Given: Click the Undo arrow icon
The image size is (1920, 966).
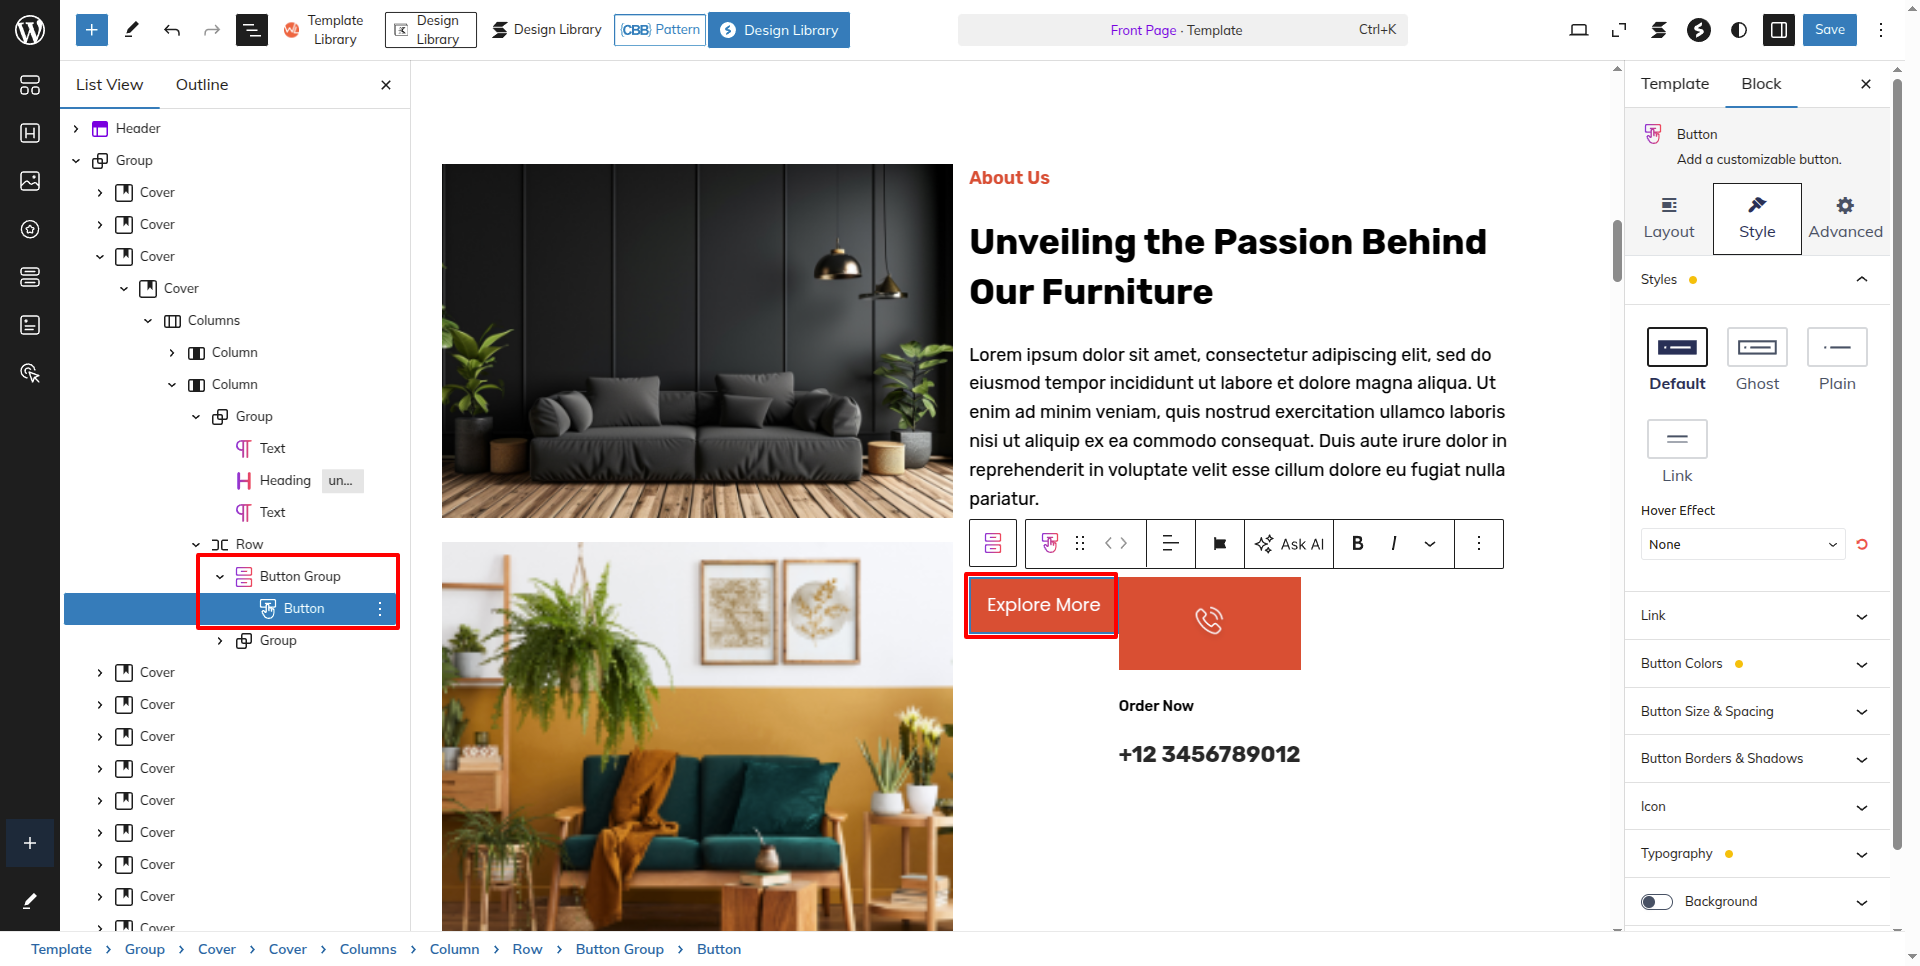Looking at the screenshot, I should pos(172,30).
